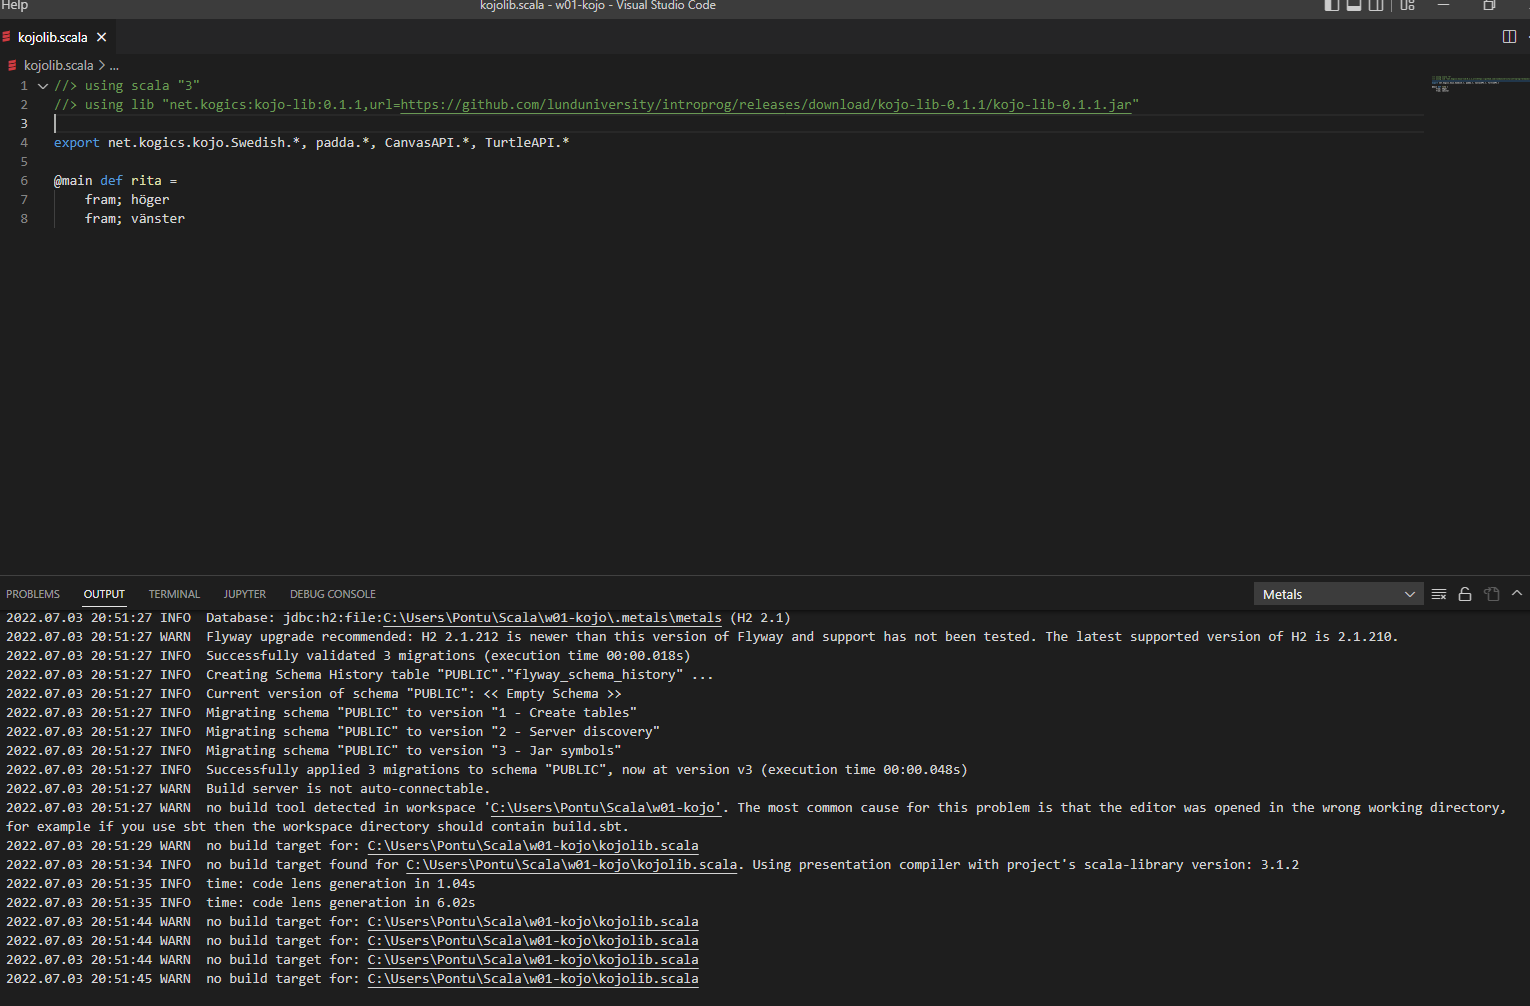Toggle the panel visibility icon in title bar

1353,5
